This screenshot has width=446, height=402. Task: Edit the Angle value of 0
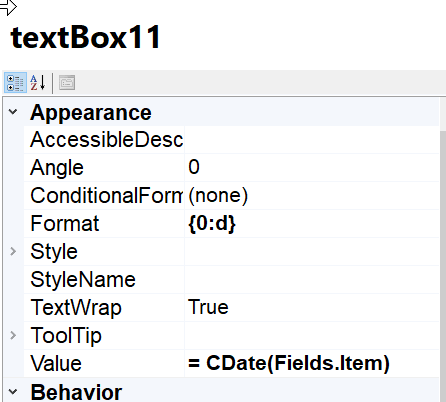coord(312,167)
